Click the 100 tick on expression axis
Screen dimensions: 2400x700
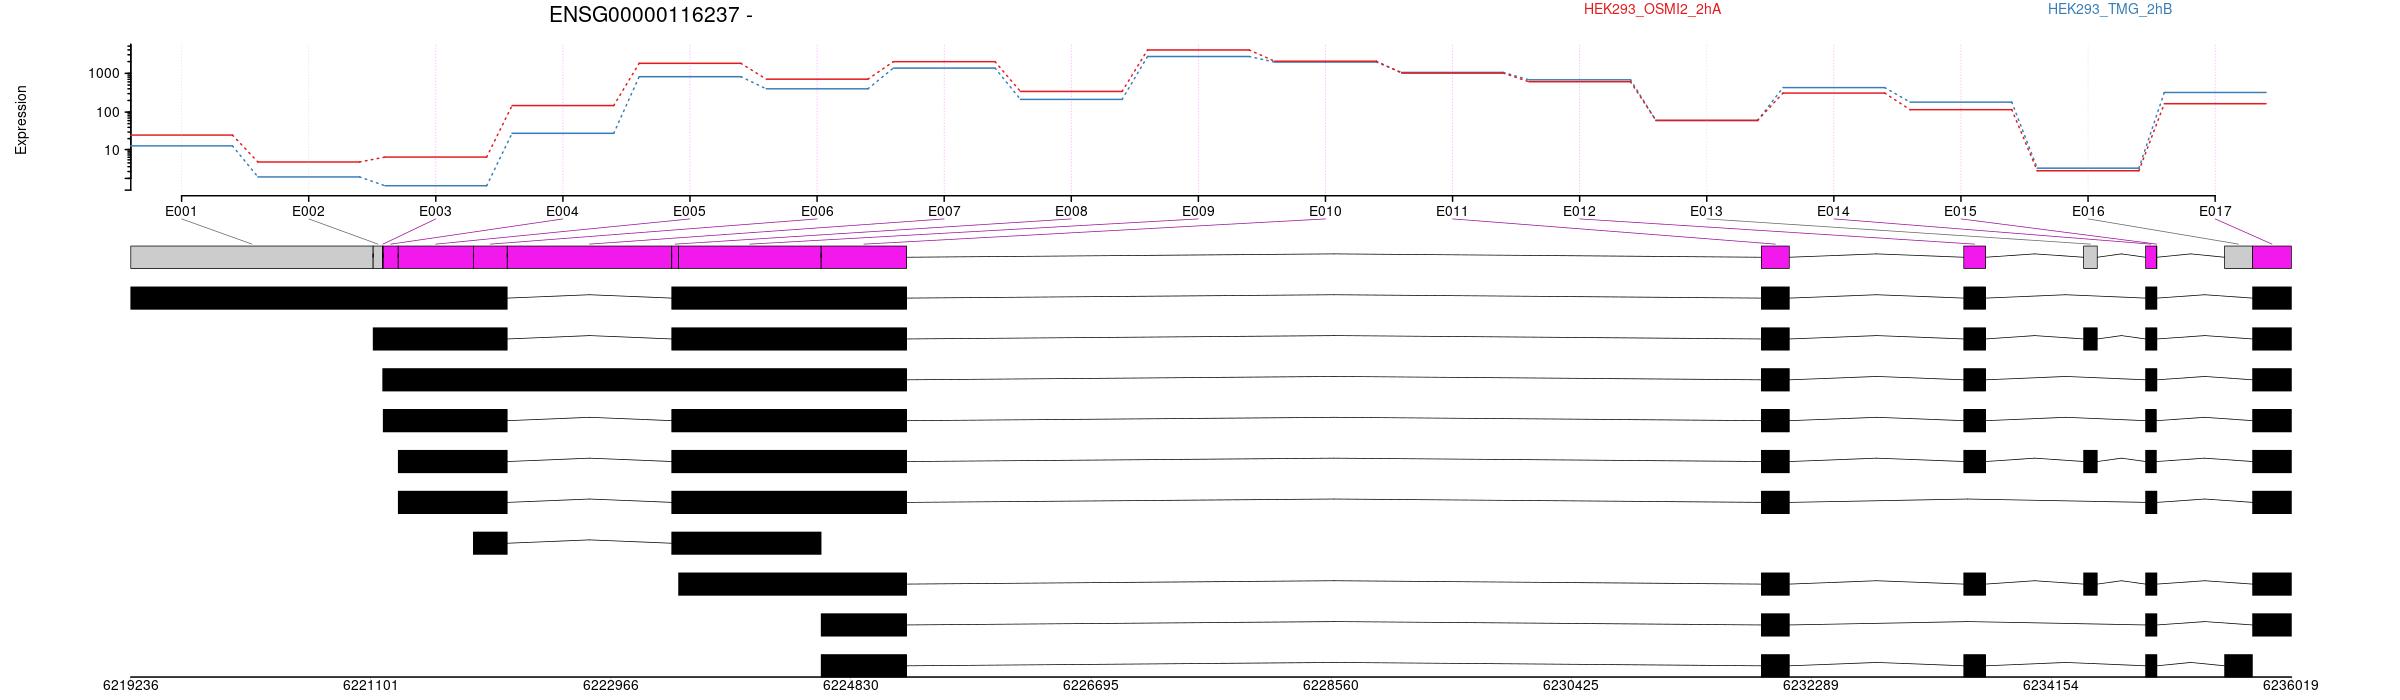[x=110, y=112]
